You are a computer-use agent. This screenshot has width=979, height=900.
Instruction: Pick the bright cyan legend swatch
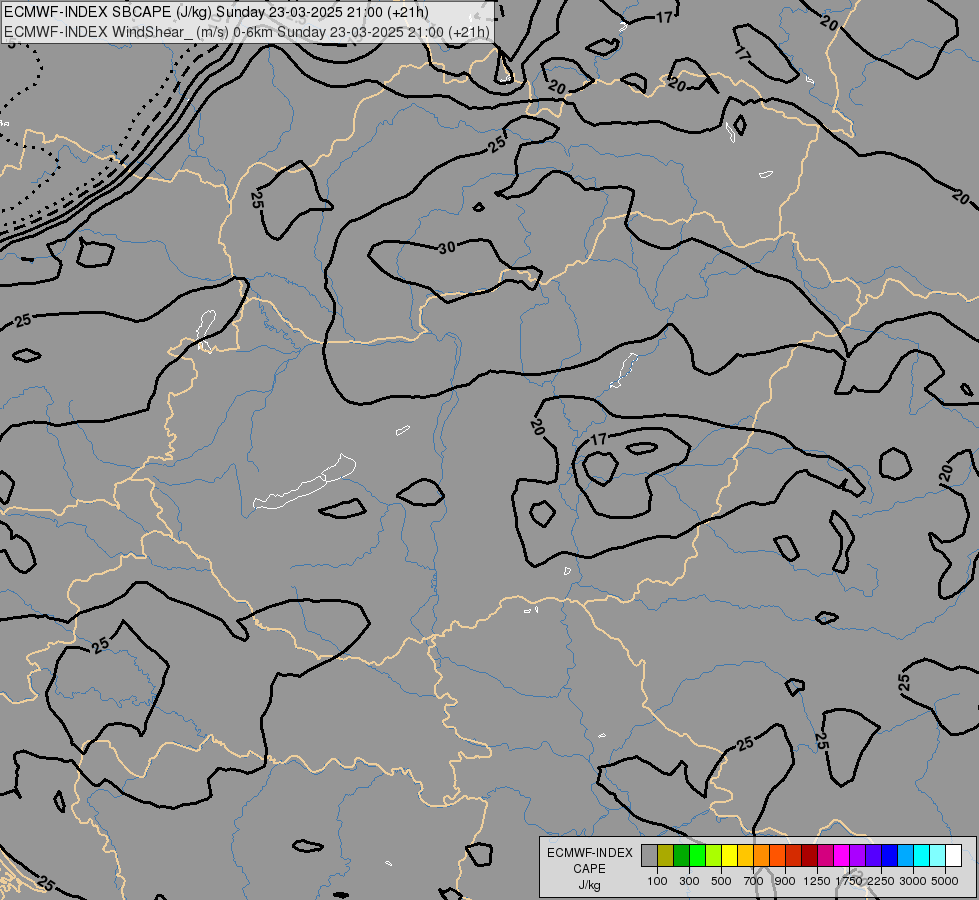[x=922, y=855]
